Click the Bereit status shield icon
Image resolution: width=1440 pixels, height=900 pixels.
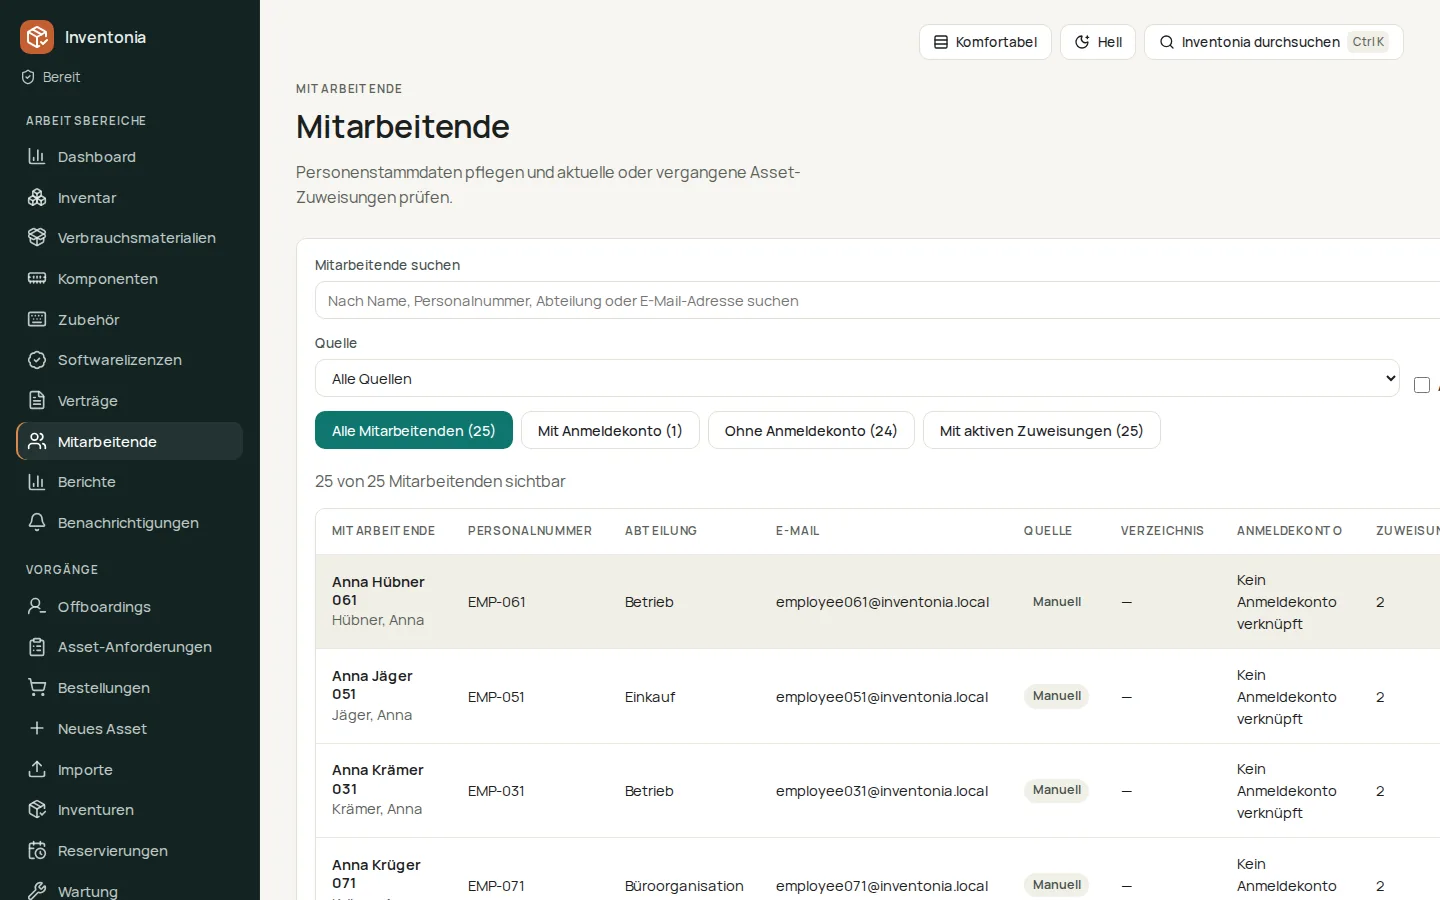point(28,77)
